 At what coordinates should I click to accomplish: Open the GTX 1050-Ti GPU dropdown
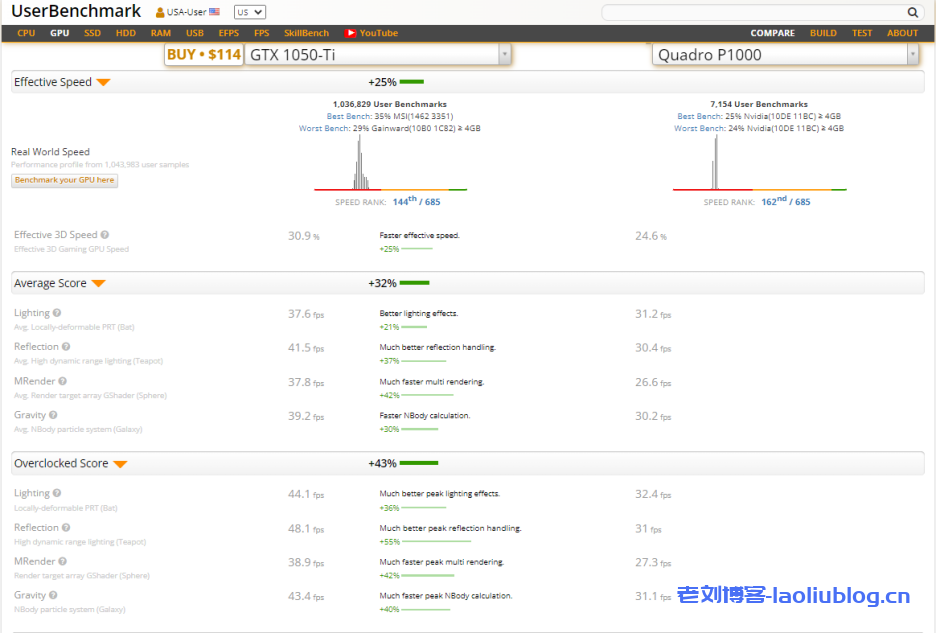(503, 55)
